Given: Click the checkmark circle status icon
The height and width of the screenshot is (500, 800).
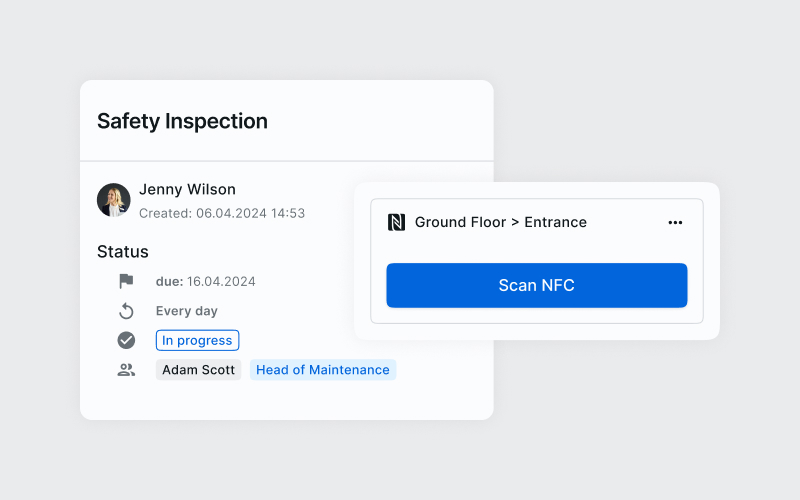Looking at the screenshot, I should point(126,340).
